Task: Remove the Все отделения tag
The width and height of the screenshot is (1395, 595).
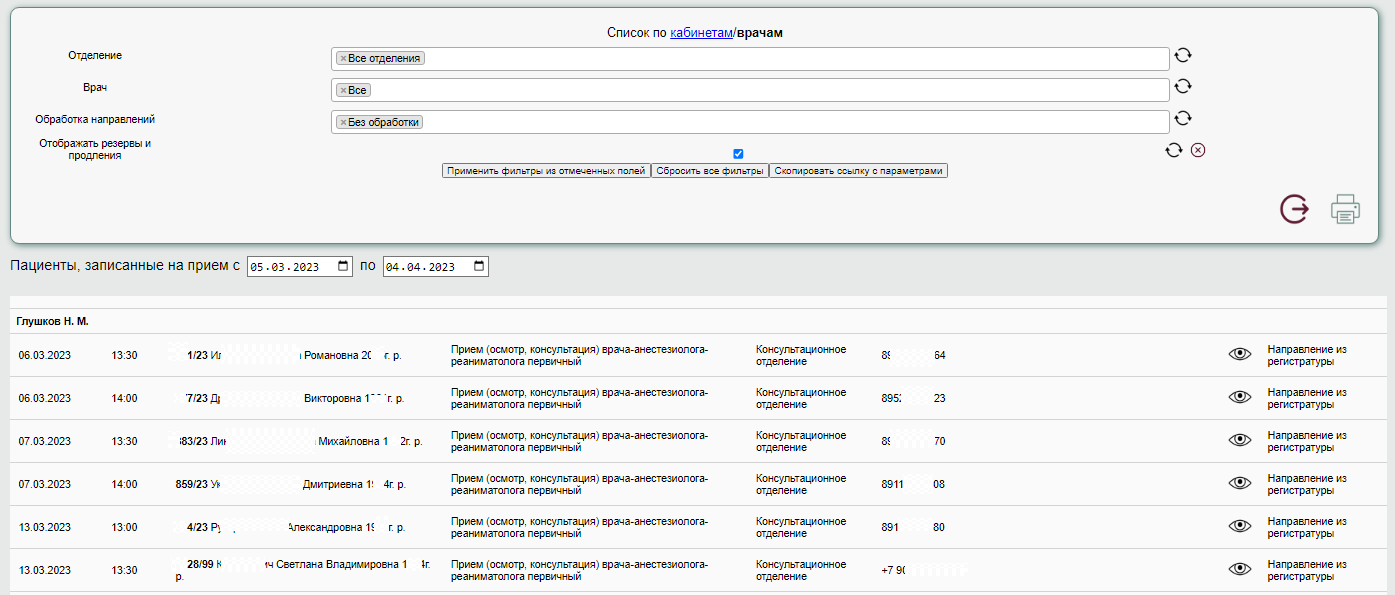Action: click(343, 59)
